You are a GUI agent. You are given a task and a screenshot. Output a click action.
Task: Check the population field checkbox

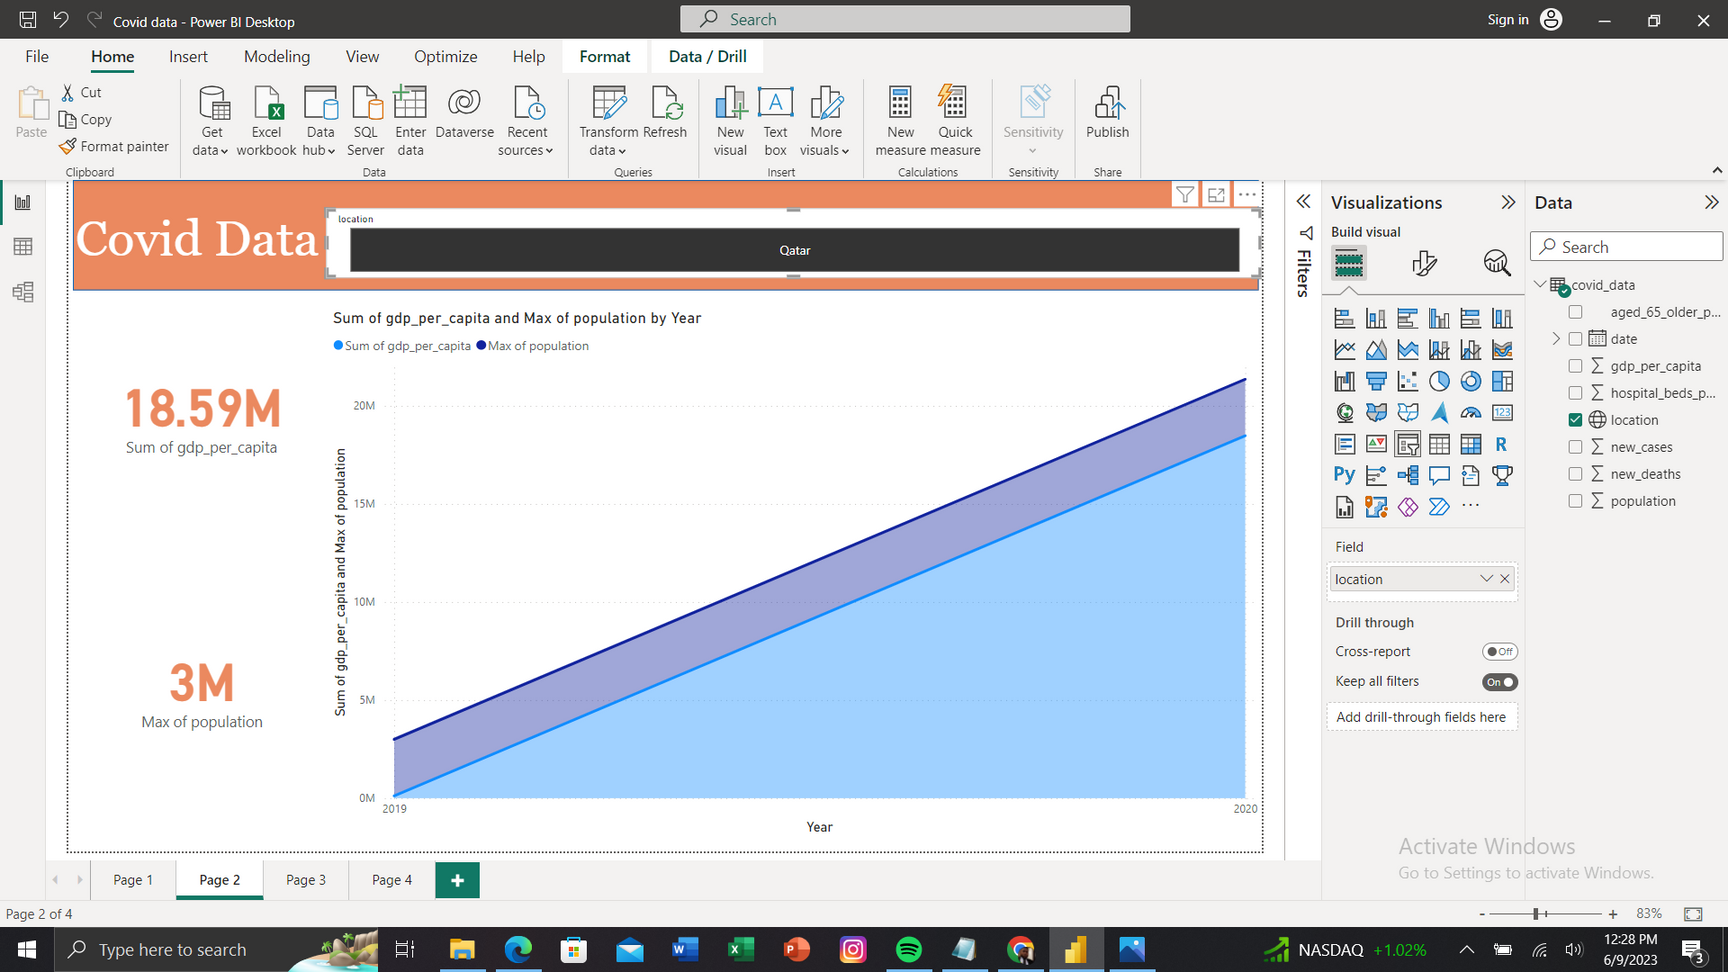(1575, 501)
